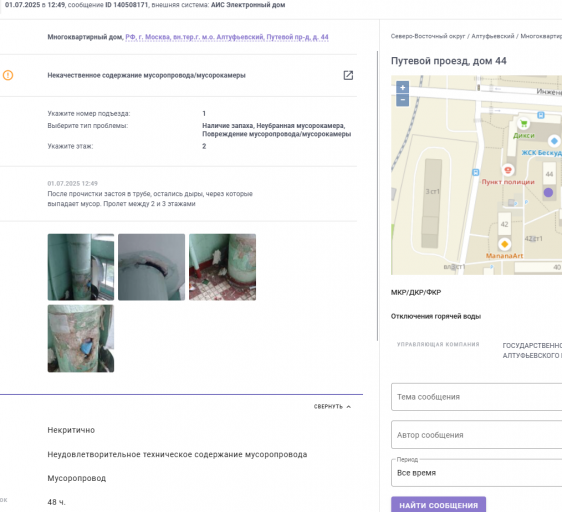Click the MananaArt orange diamond marker
This screenshot has width=562, height=512.
pyautogui.click(x=505, y=244)
